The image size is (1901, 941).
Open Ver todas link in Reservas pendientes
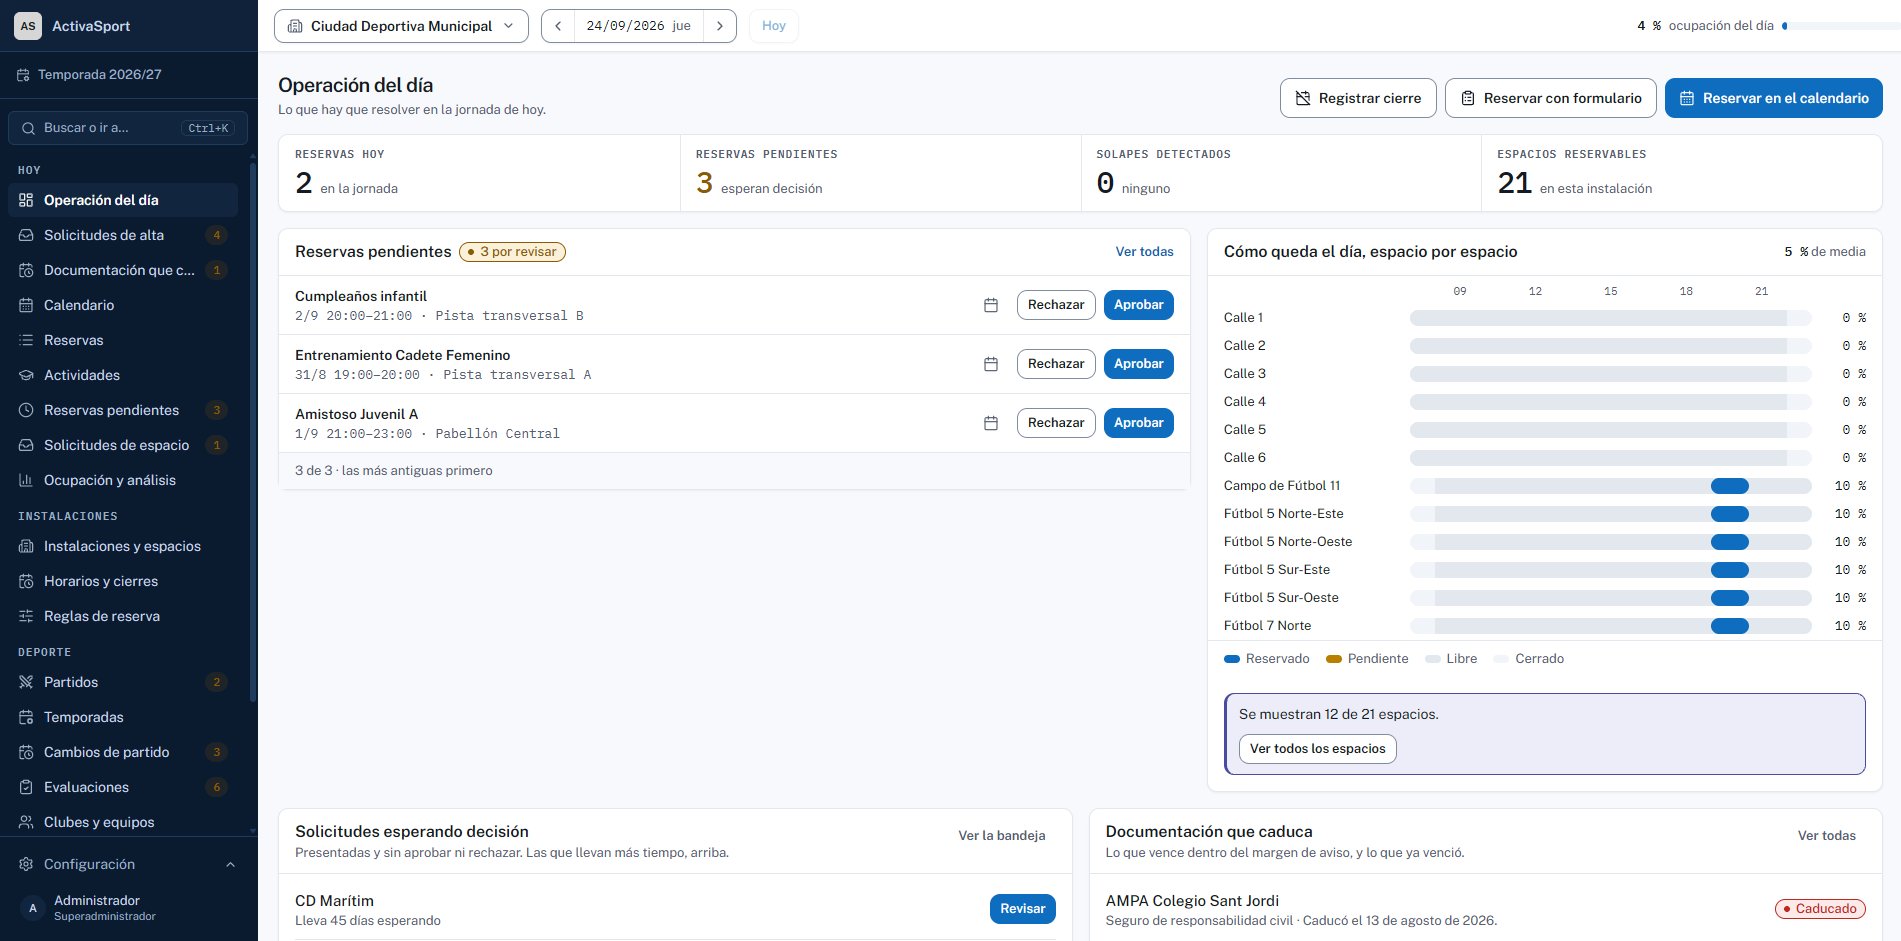[1145, 252]
